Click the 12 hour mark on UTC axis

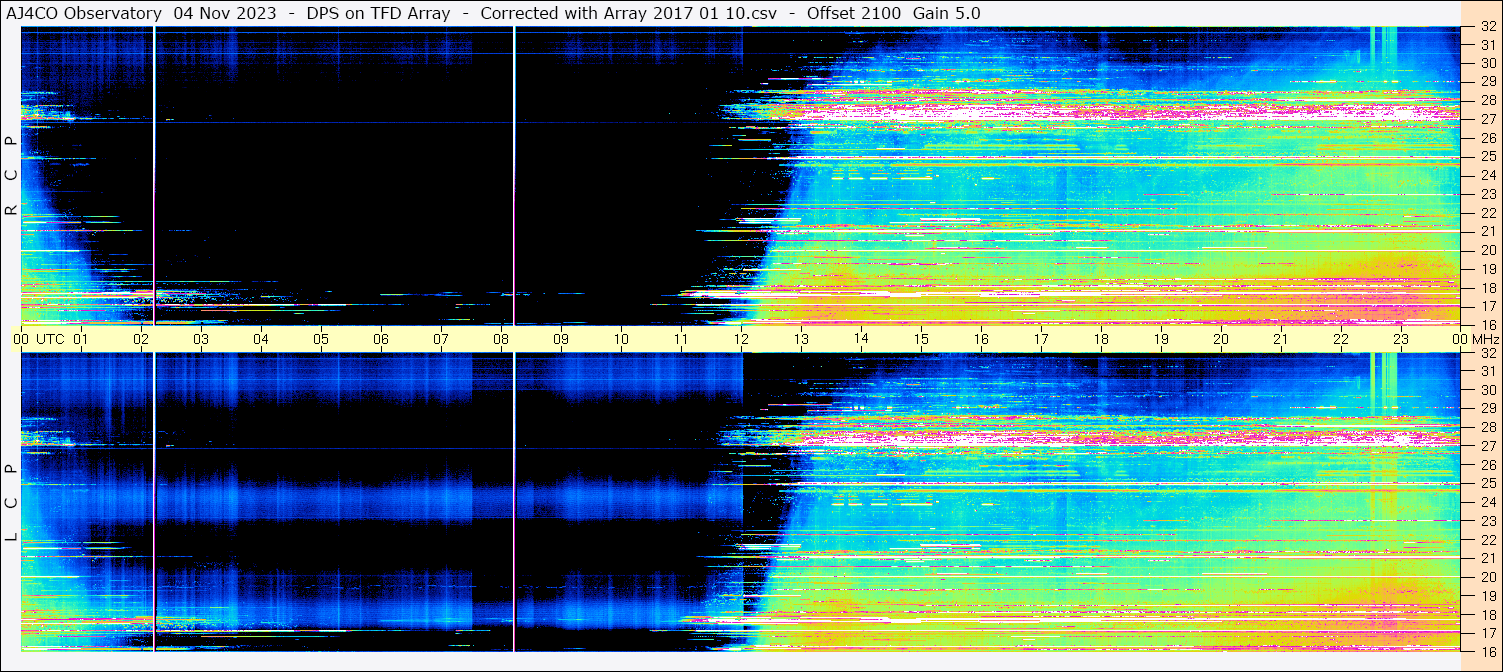[x=741, y=339]
